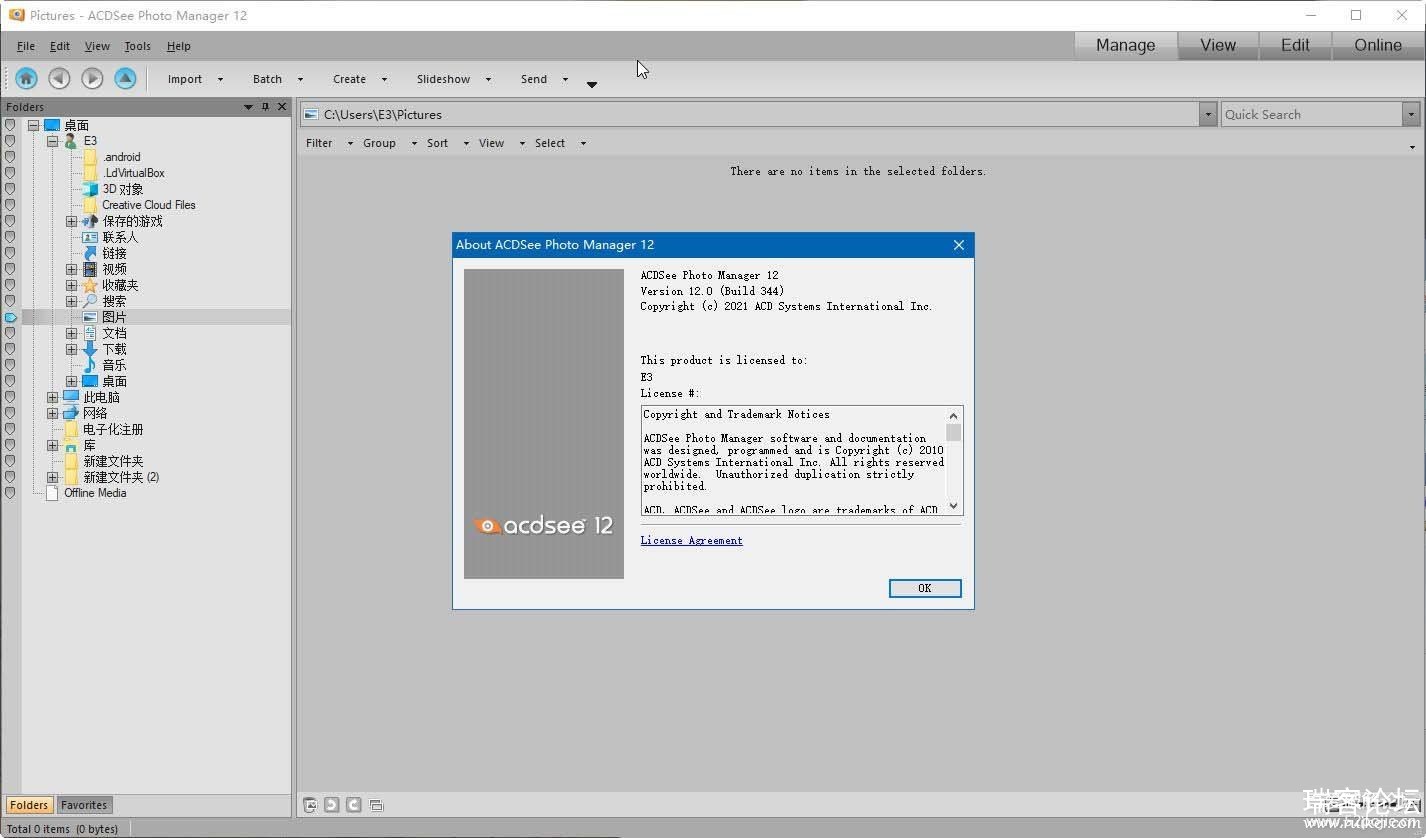Toggle Easy-Select marker for 3D 对象 row
This screenshot has height=838, width=1426.
(10, 189)
